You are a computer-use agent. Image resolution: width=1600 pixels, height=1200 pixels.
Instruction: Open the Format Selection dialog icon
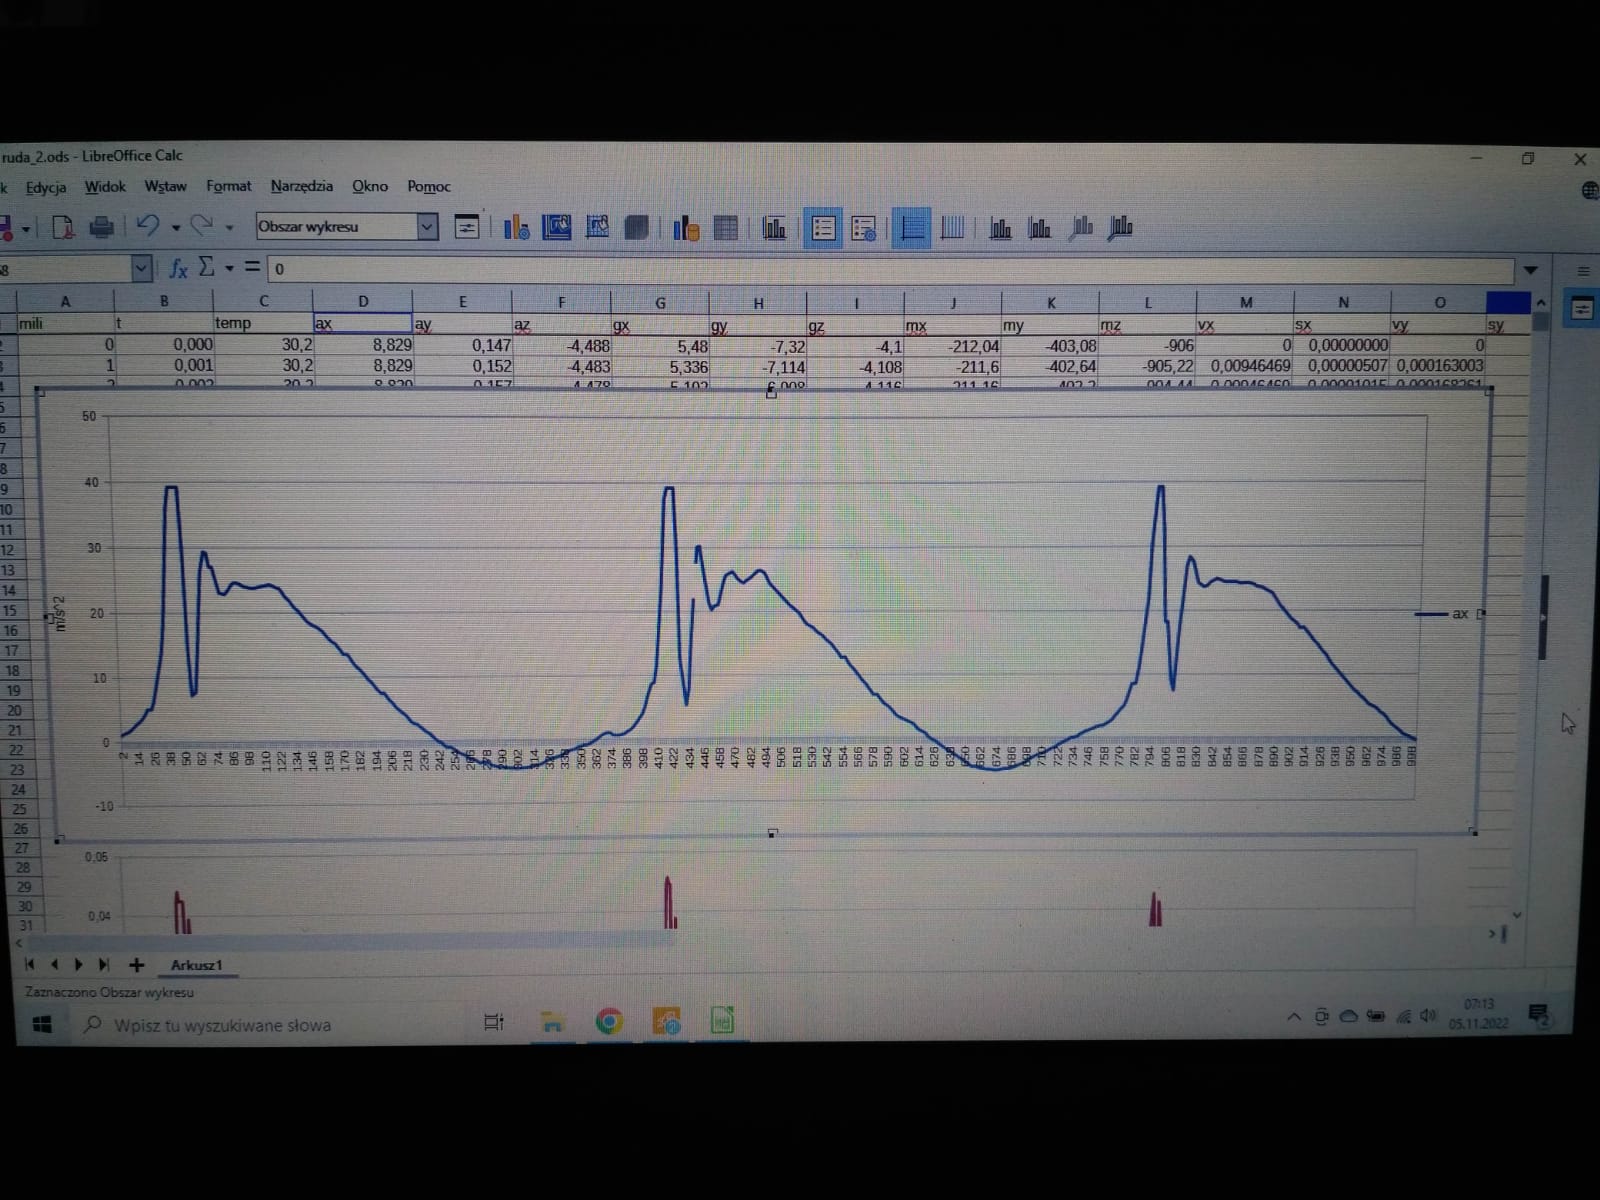click(466, 228)
